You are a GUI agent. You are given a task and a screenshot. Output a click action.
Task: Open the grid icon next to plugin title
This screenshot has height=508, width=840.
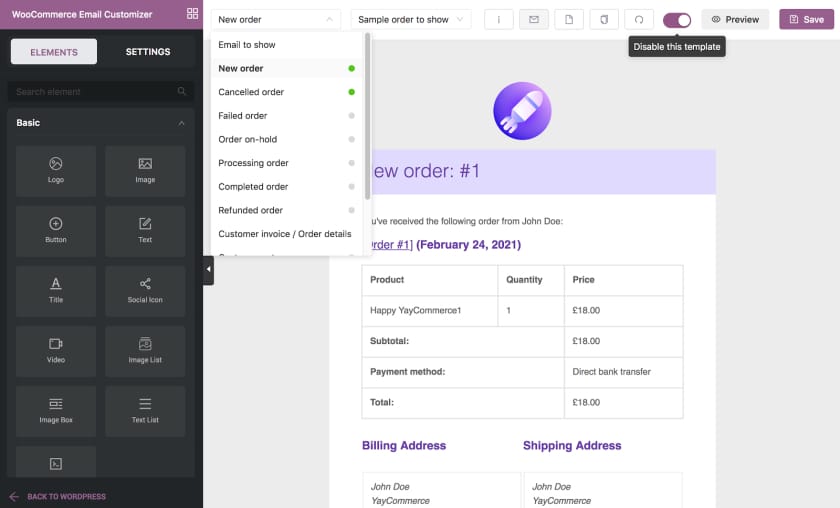click(x=192, y=14)
